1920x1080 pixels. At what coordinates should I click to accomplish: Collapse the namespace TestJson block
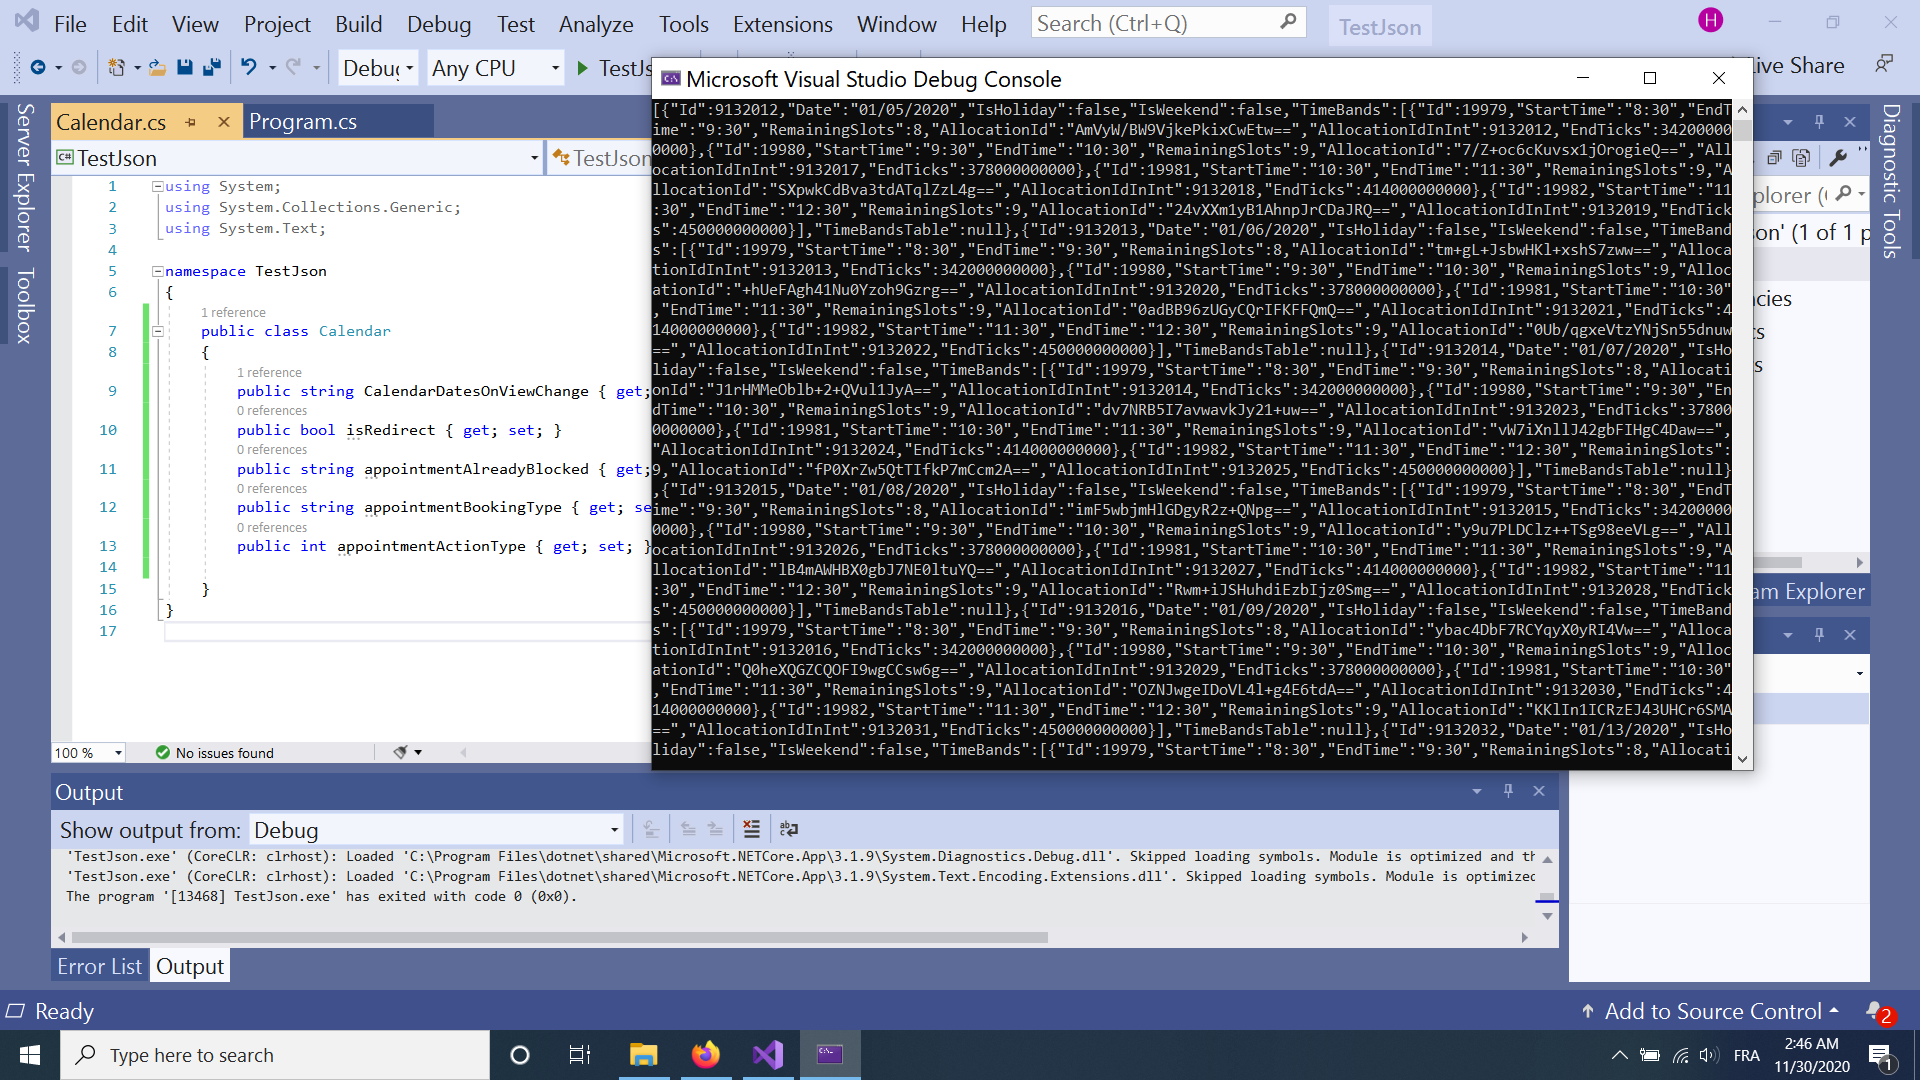coord(157,271)
